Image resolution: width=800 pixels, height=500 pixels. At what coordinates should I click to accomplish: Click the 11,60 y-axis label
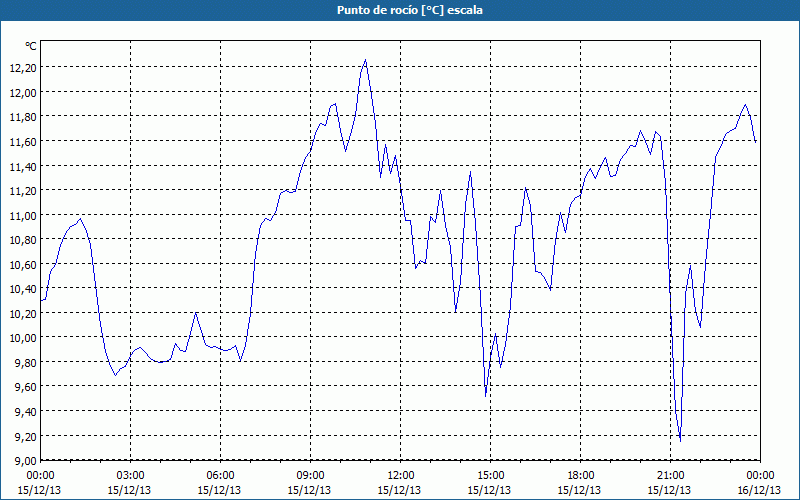(23, 141)
